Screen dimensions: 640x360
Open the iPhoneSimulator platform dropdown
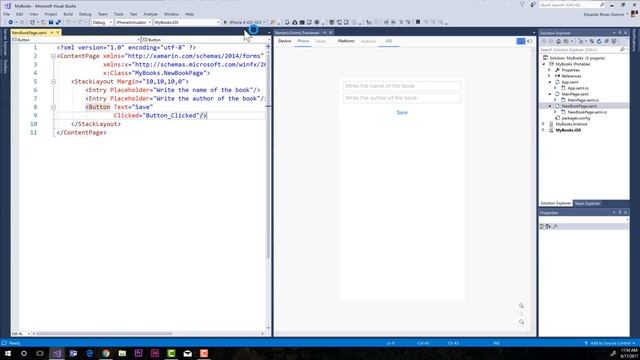(x=133, y=22)
